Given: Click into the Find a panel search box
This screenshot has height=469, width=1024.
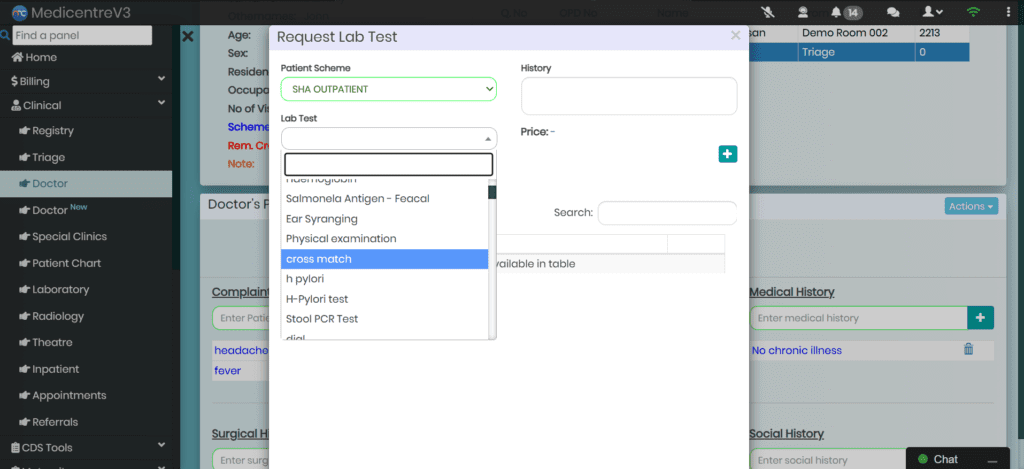Looking at the screenshot, I should [x=82, y=35].
